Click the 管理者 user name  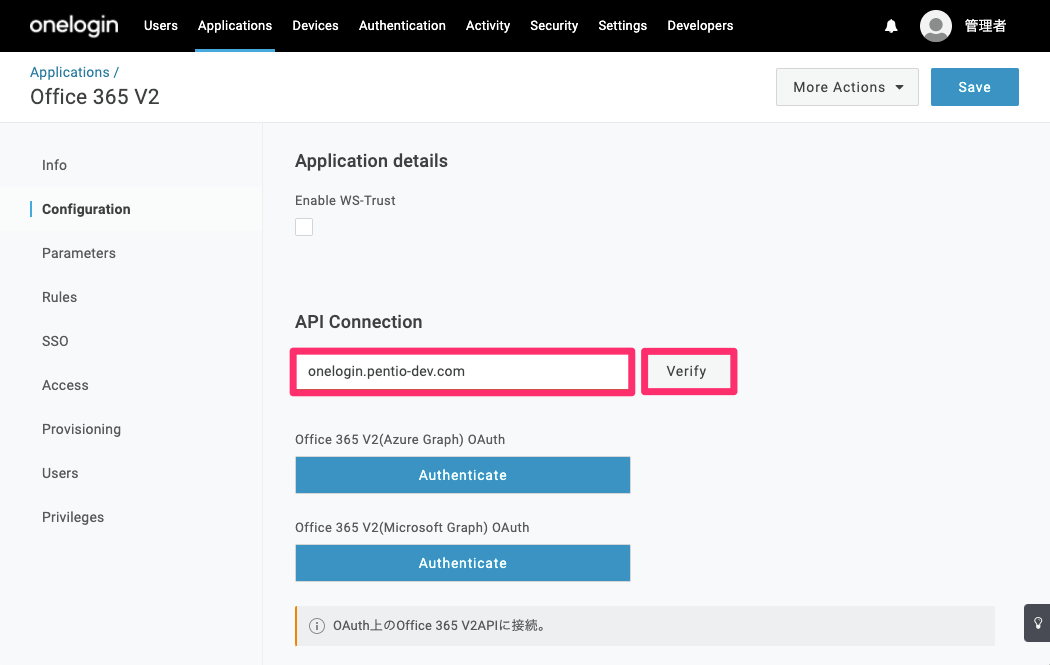pyautogui.click(x=985, y=26)
